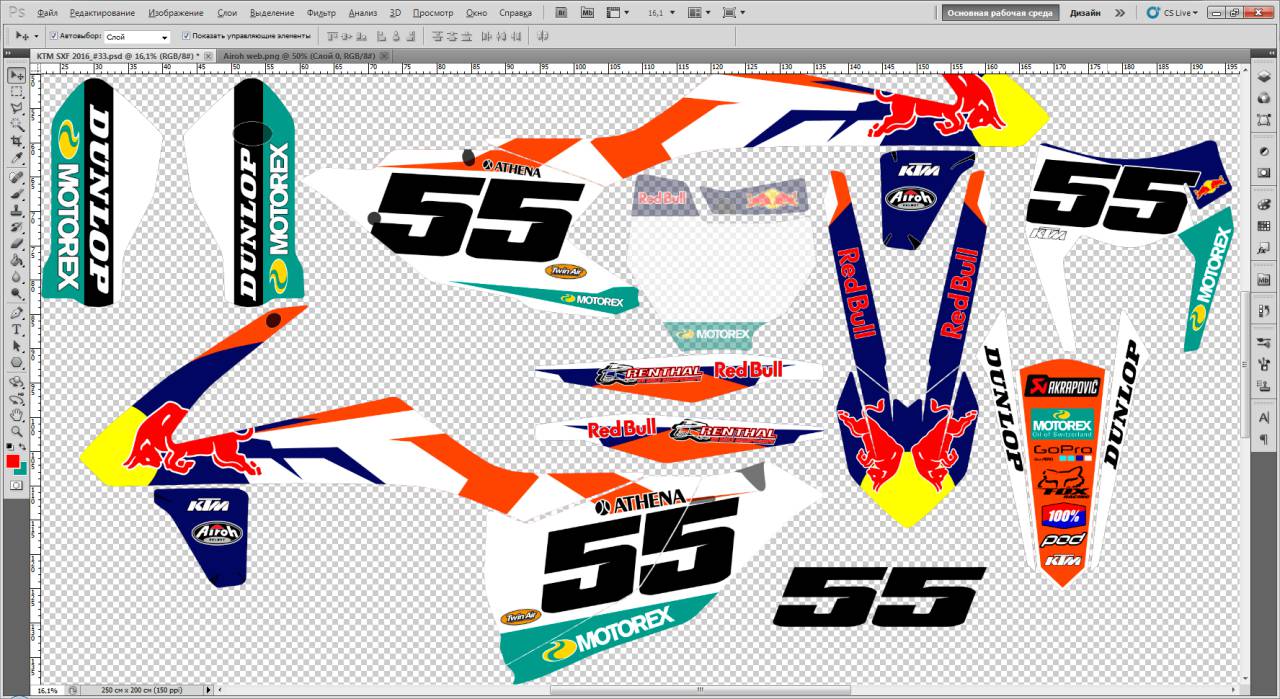
Task: Open the Файл menu
Action: tap(47, 13)
